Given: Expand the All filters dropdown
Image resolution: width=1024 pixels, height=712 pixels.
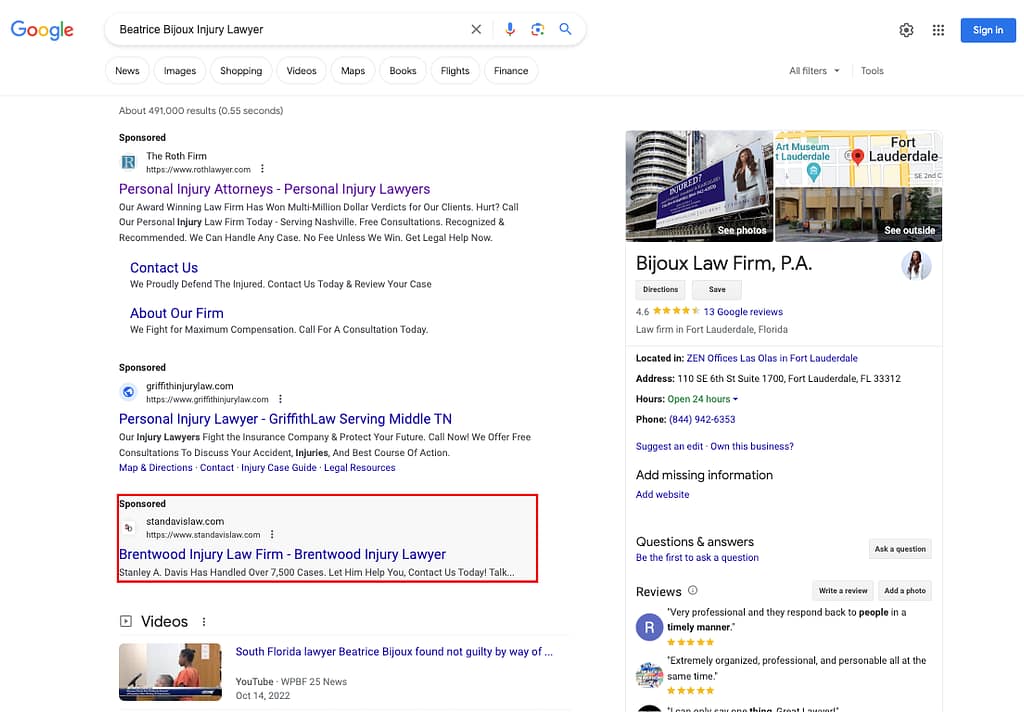Looking at the screenshot, I should [x=814, y=71].
